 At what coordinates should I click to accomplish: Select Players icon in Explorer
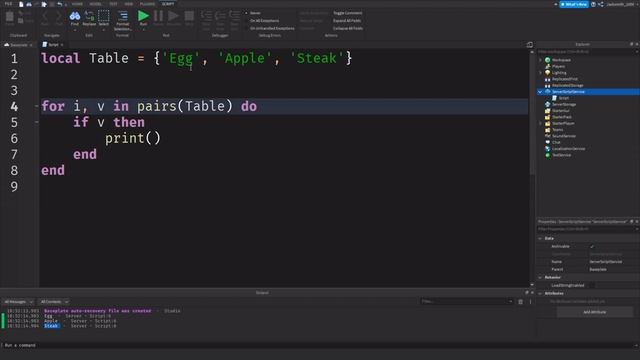click(548, 66)
